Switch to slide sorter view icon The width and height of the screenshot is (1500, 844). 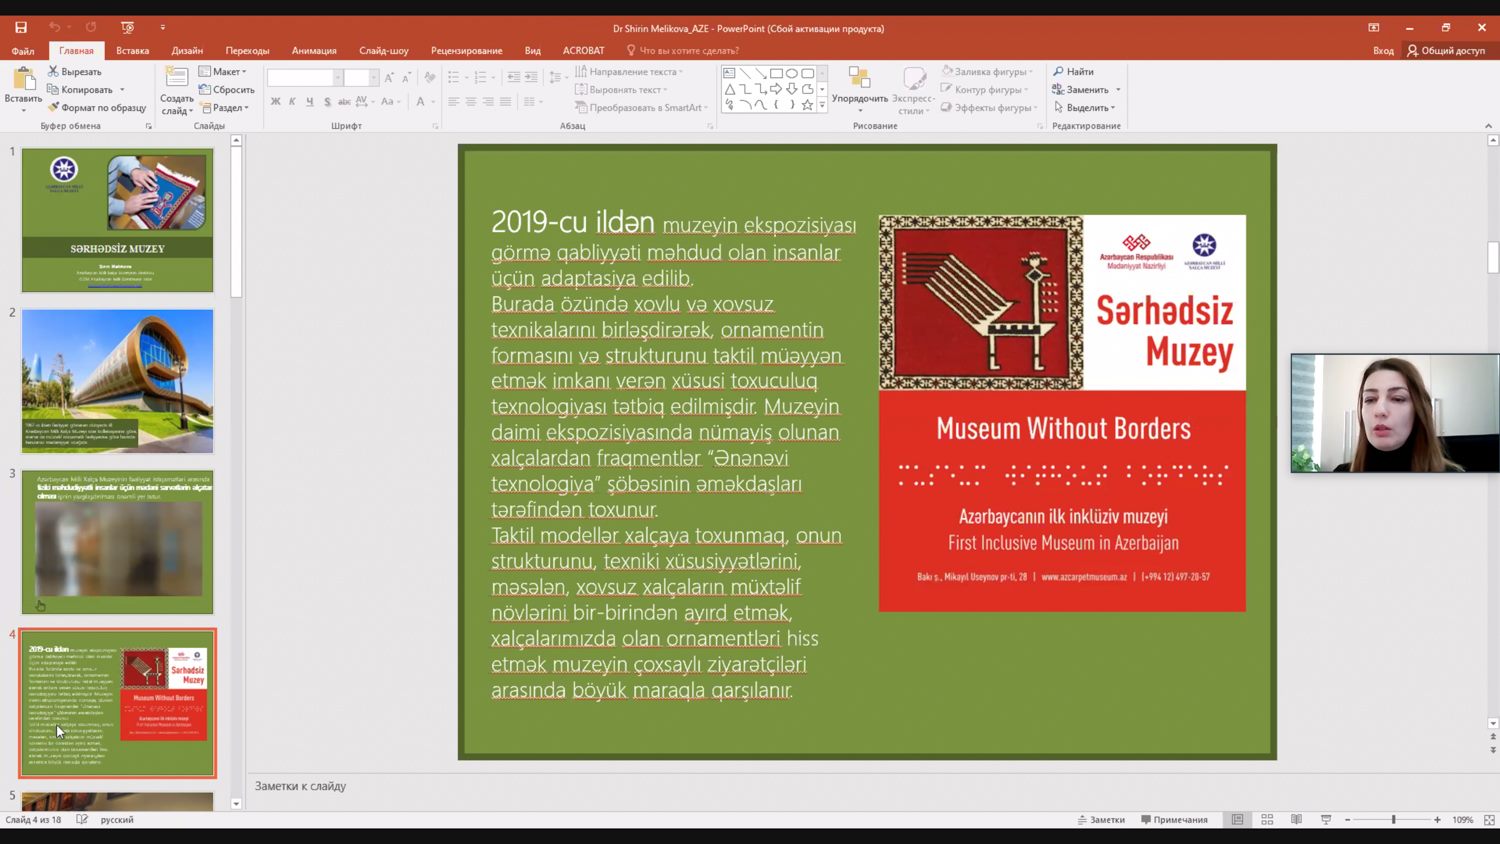(1267, 820)
